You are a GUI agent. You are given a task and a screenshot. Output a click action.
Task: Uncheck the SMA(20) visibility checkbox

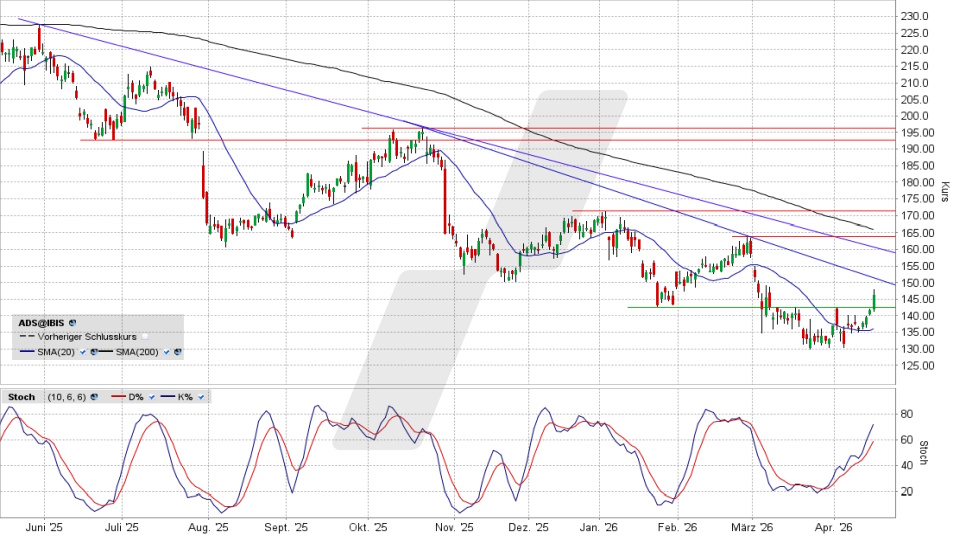coord(83,352)
